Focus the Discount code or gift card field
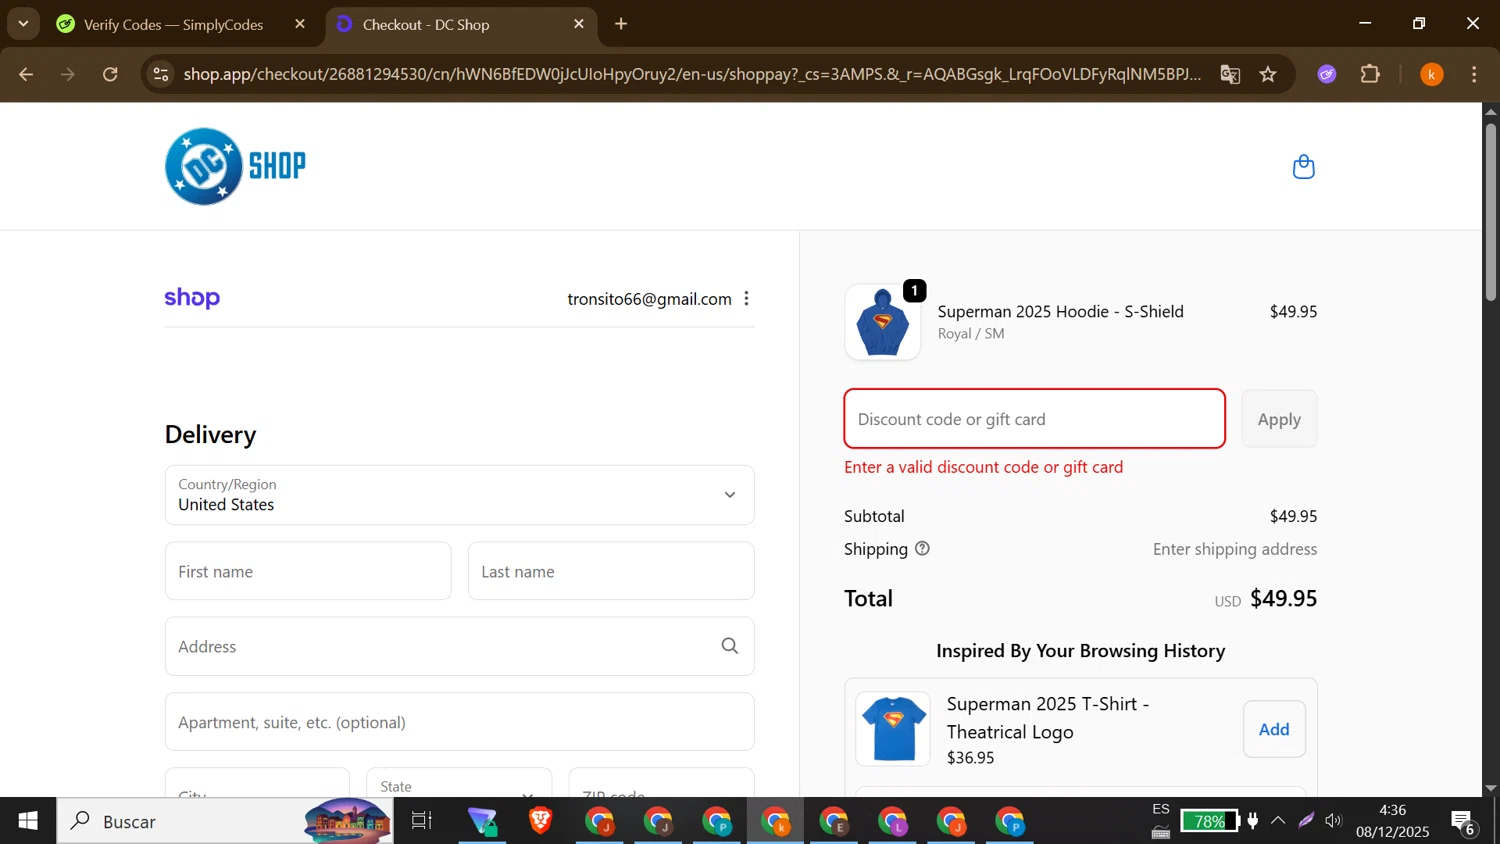 [x=1034, y=419]
